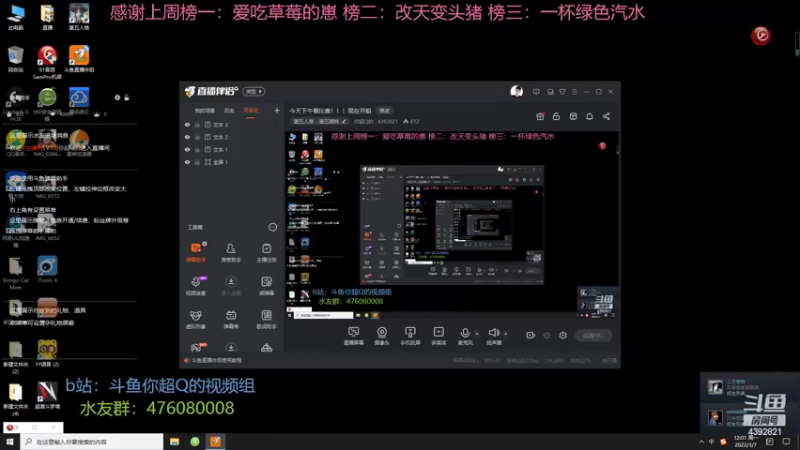Toggle visibility of 全屏 1 layer
The width and height of the screenshot is (800, 450).
point(187,162)
